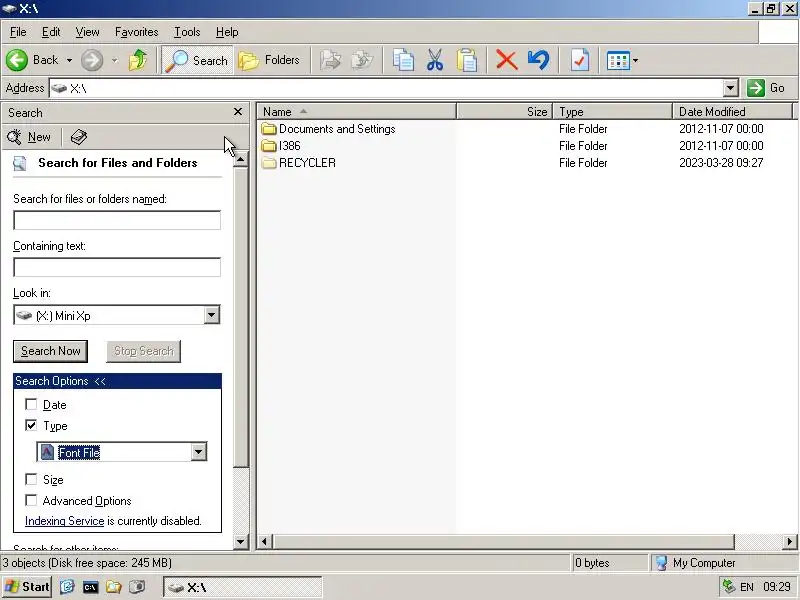Enable the Advanced Options checkbox
The image size is (800, 600).
[31, 501]
